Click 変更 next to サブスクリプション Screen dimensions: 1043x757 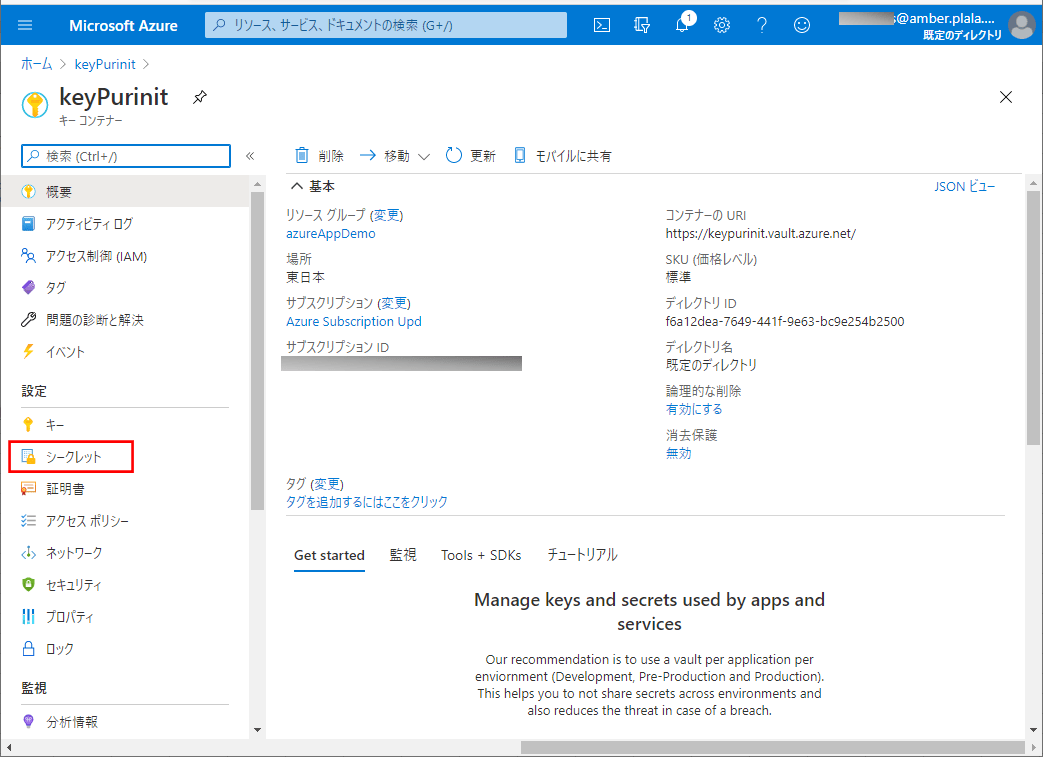[394, 303]
